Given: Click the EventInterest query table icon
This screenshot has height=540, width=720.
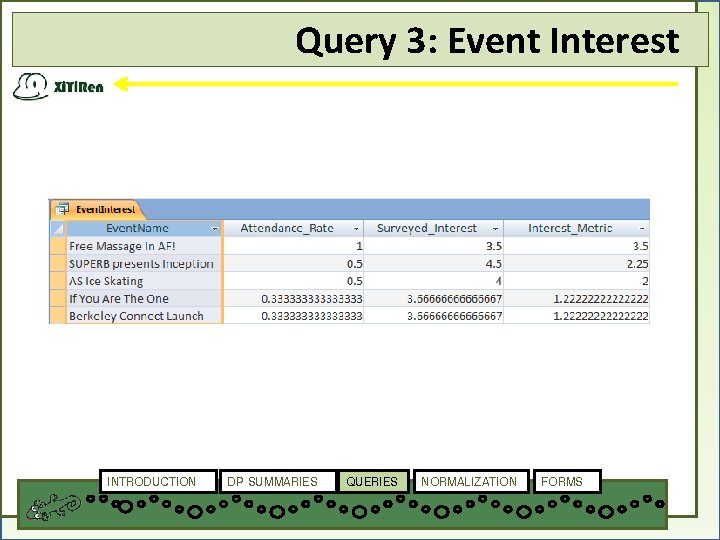Looking at the screenshot, I should click(62, 209).
